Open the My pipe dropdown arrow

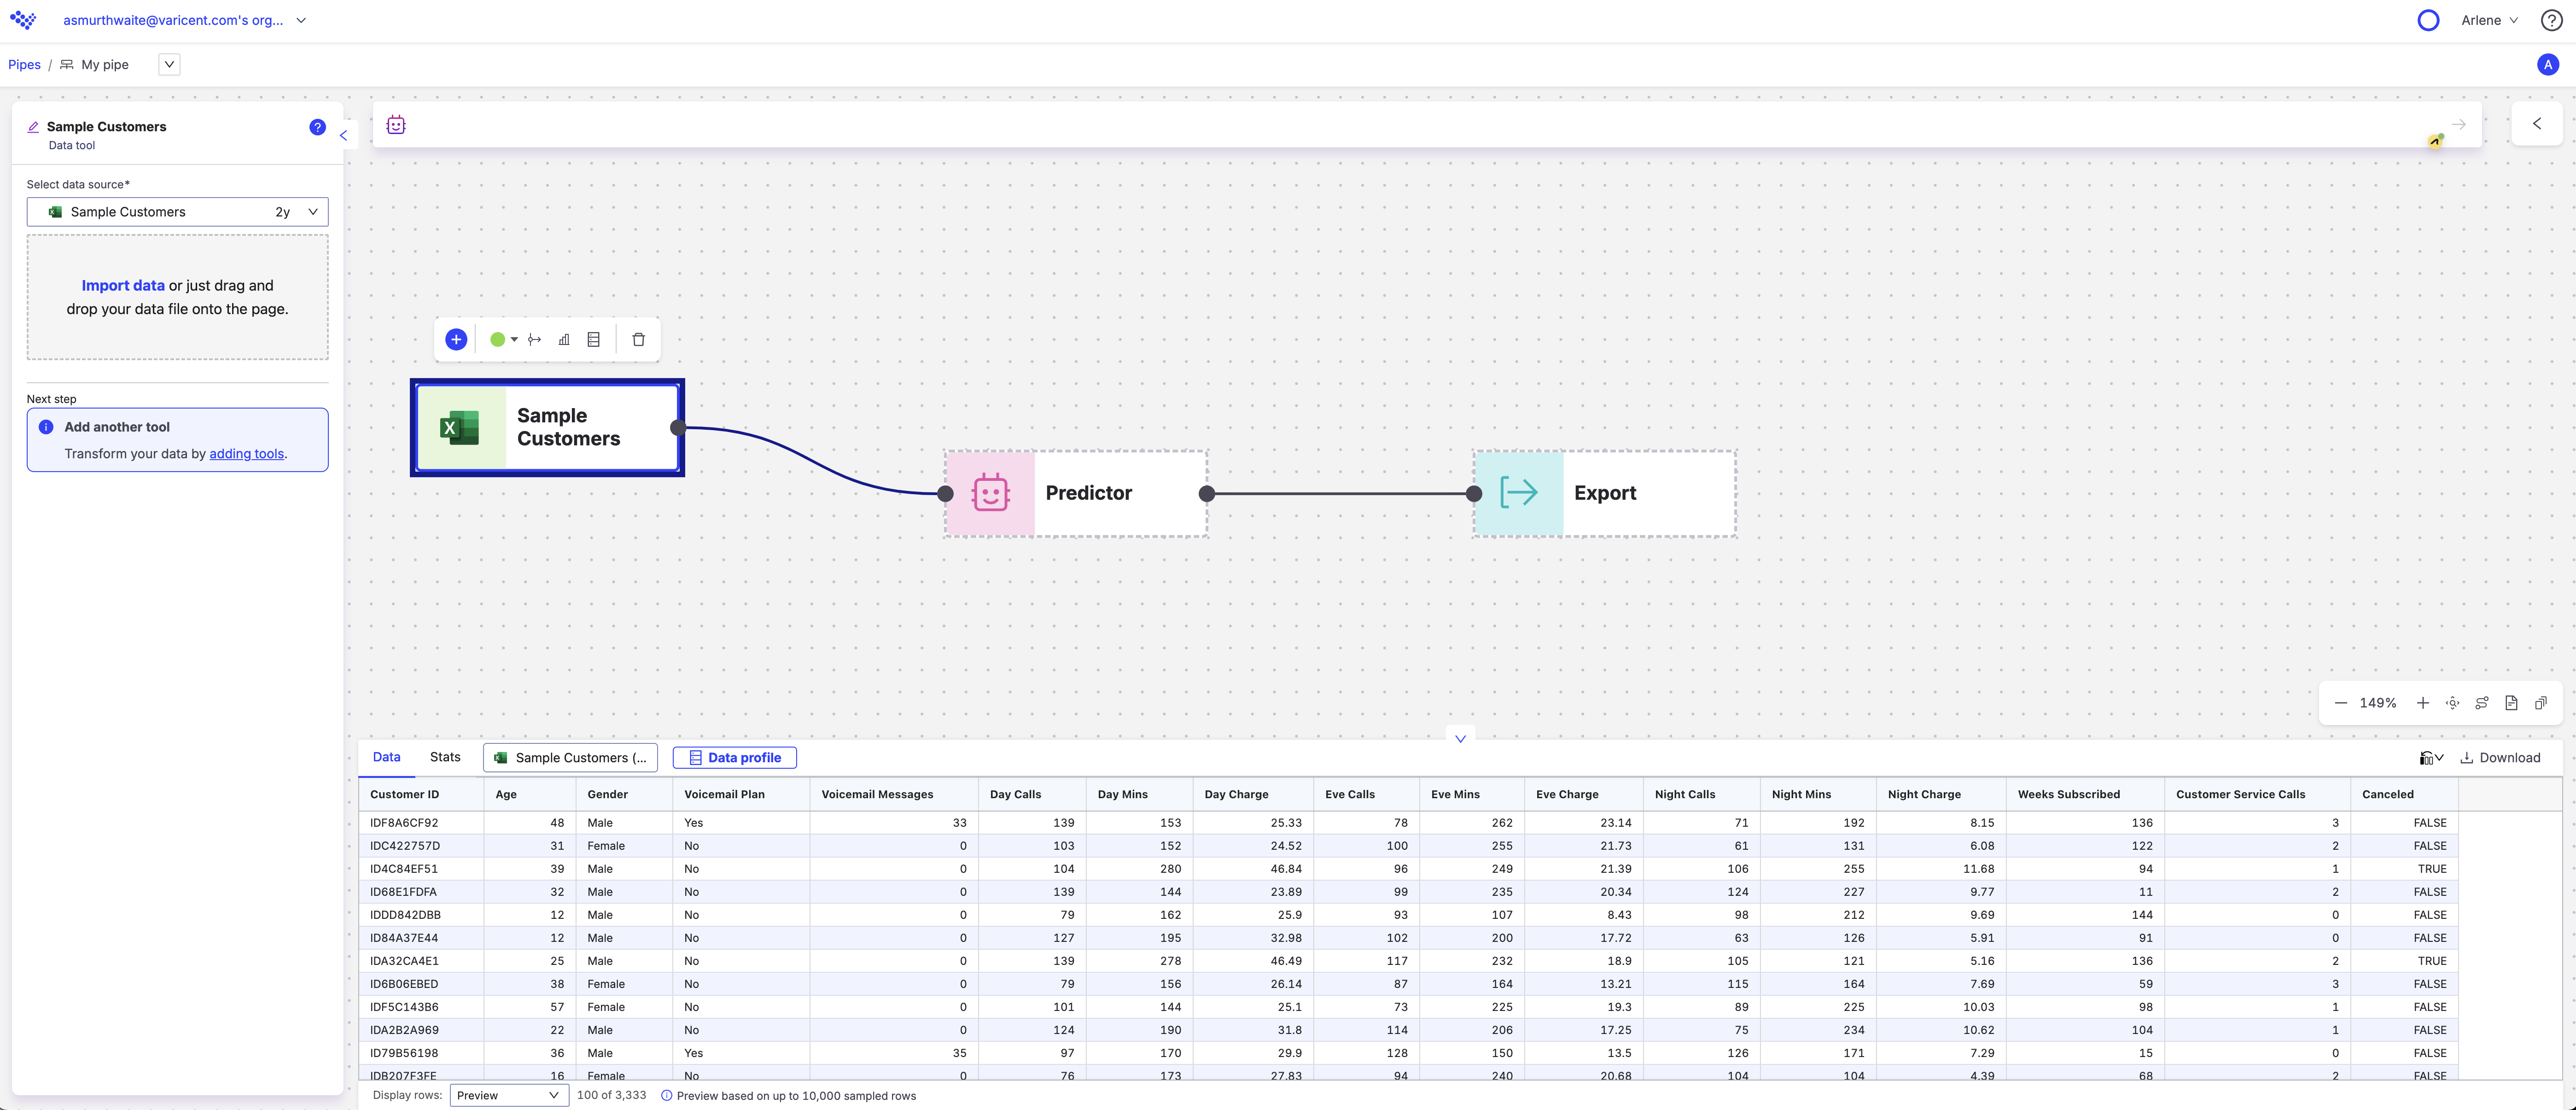click(169, 64)
